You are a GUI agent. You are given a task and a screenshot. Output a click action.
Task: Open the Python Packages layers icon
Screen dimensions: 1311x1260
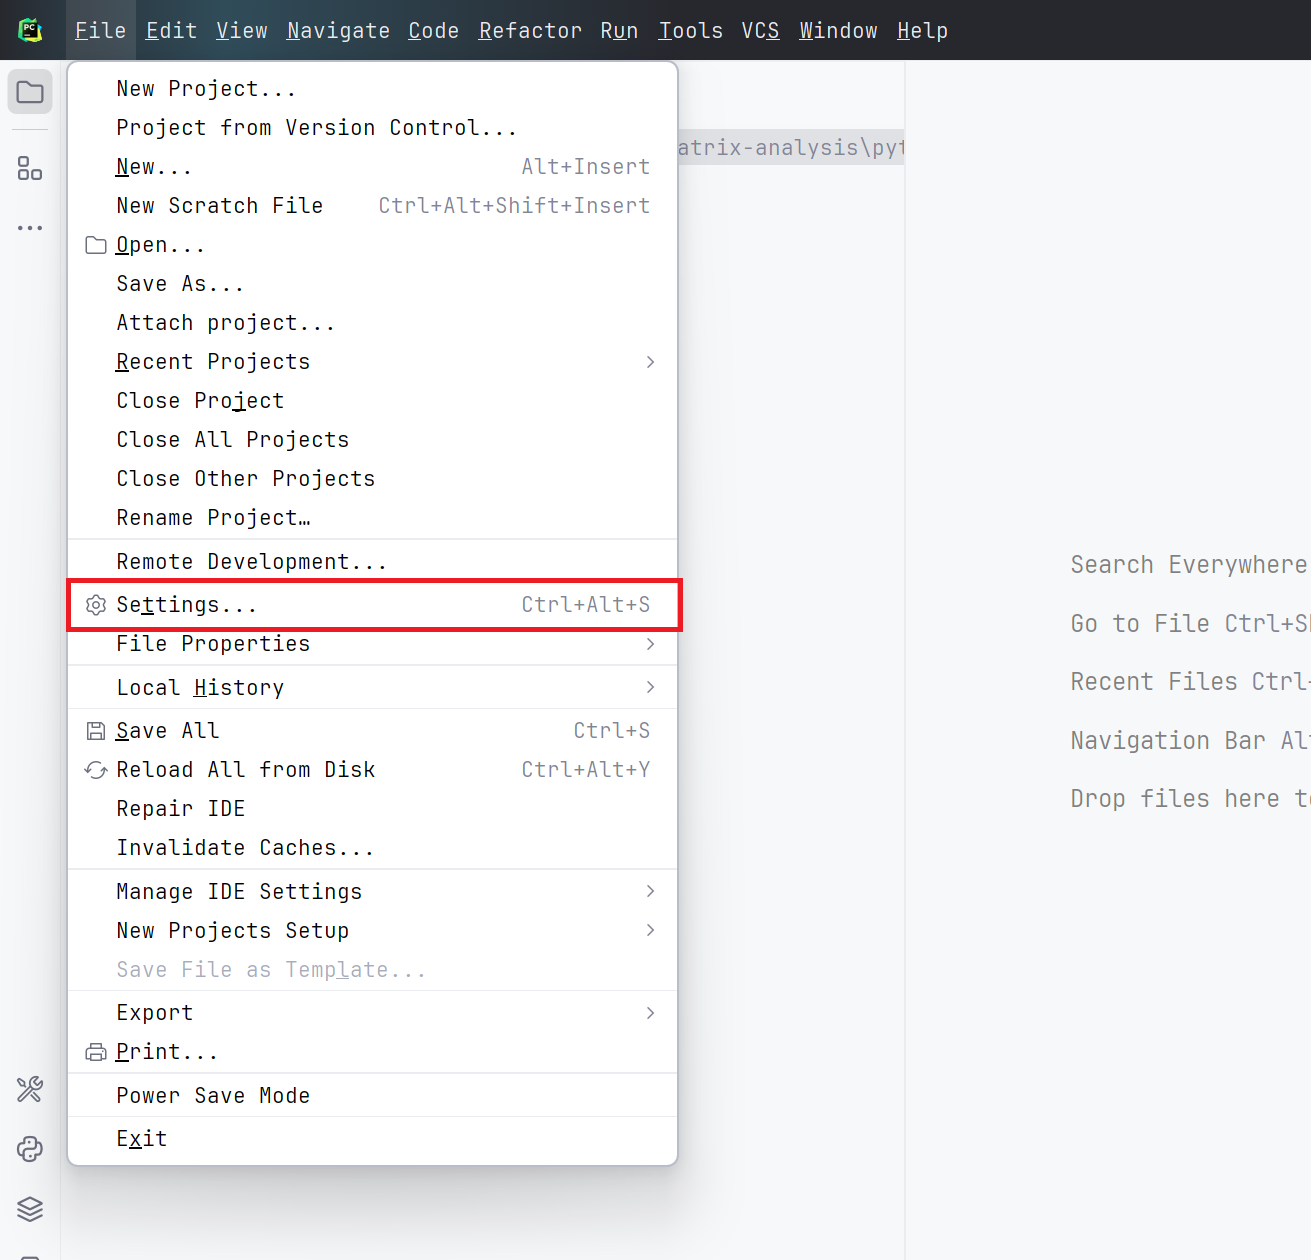tap(30, 1209)
